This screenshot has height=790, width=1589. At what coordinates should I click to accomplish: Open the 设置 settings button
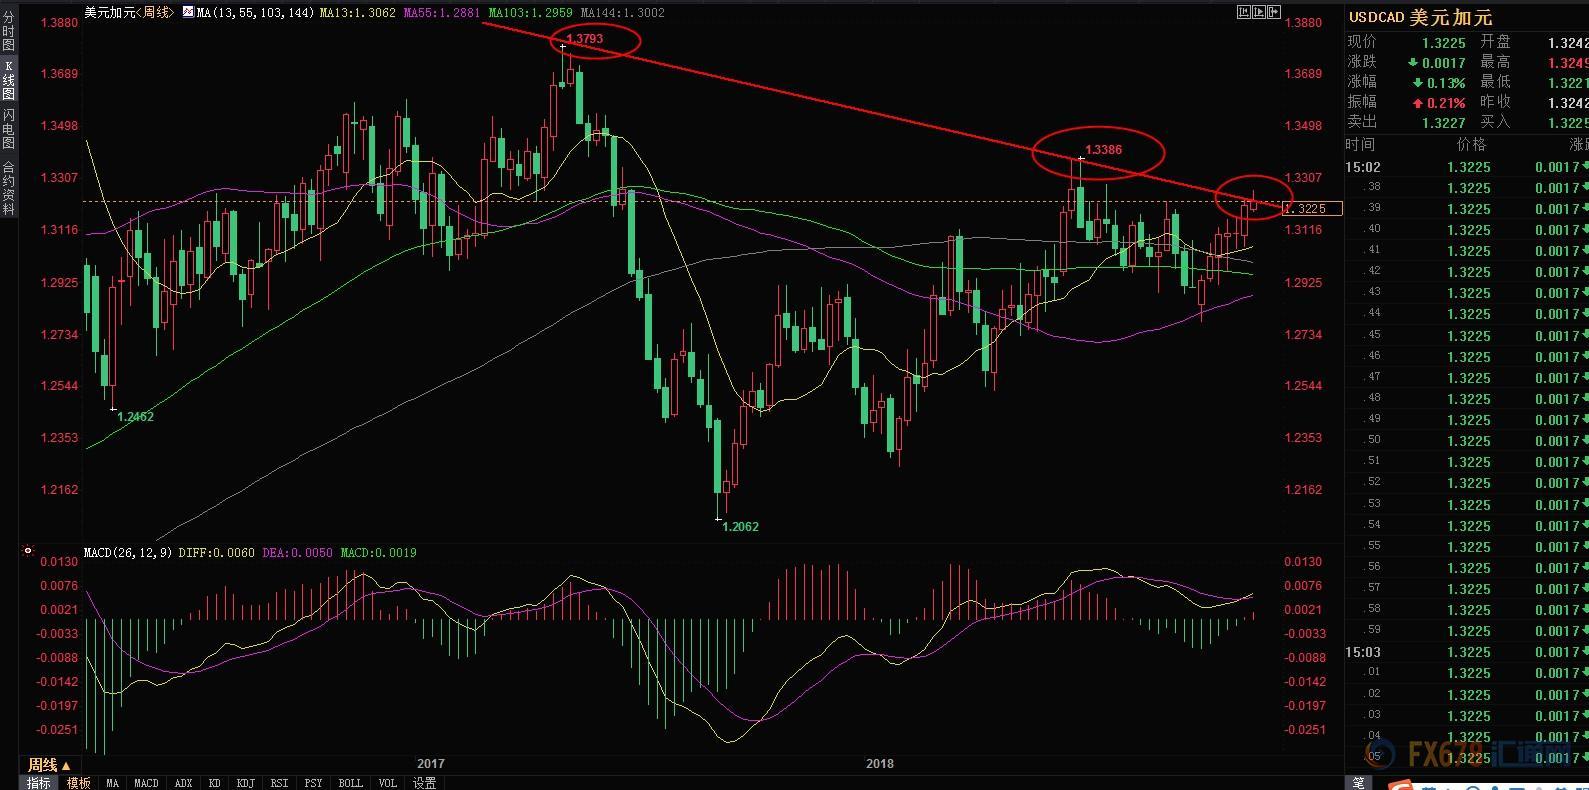coord(424,783)
